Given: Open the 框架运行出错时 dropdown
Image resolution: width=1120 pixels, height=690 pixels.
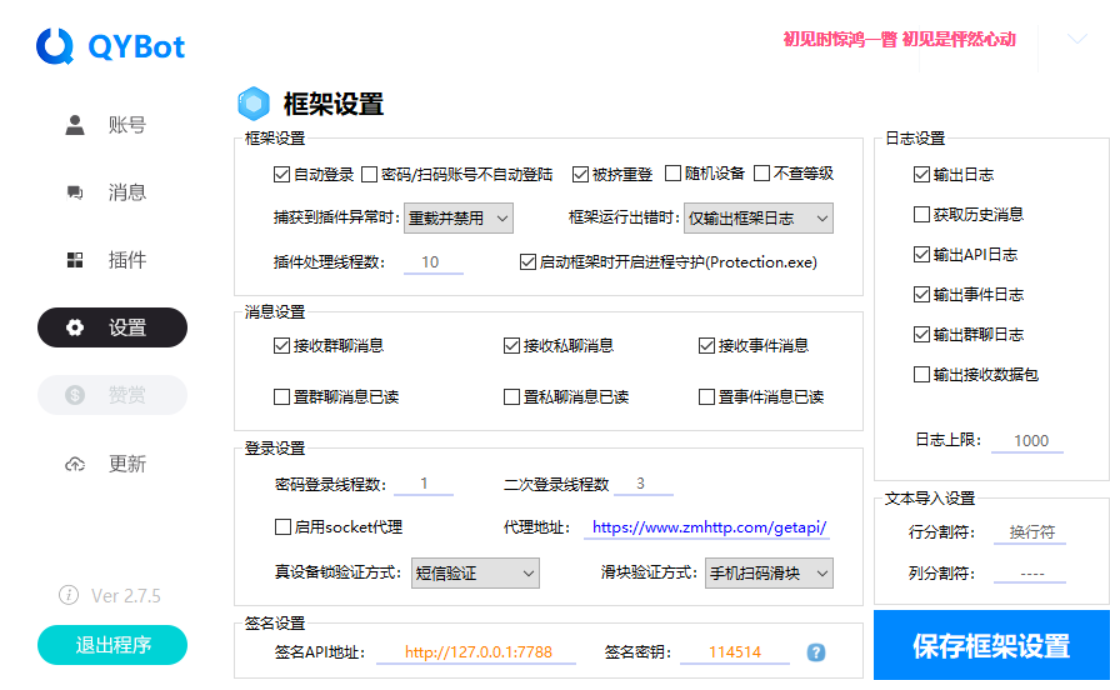Looking at the screenshot, I should coord(758,217).
